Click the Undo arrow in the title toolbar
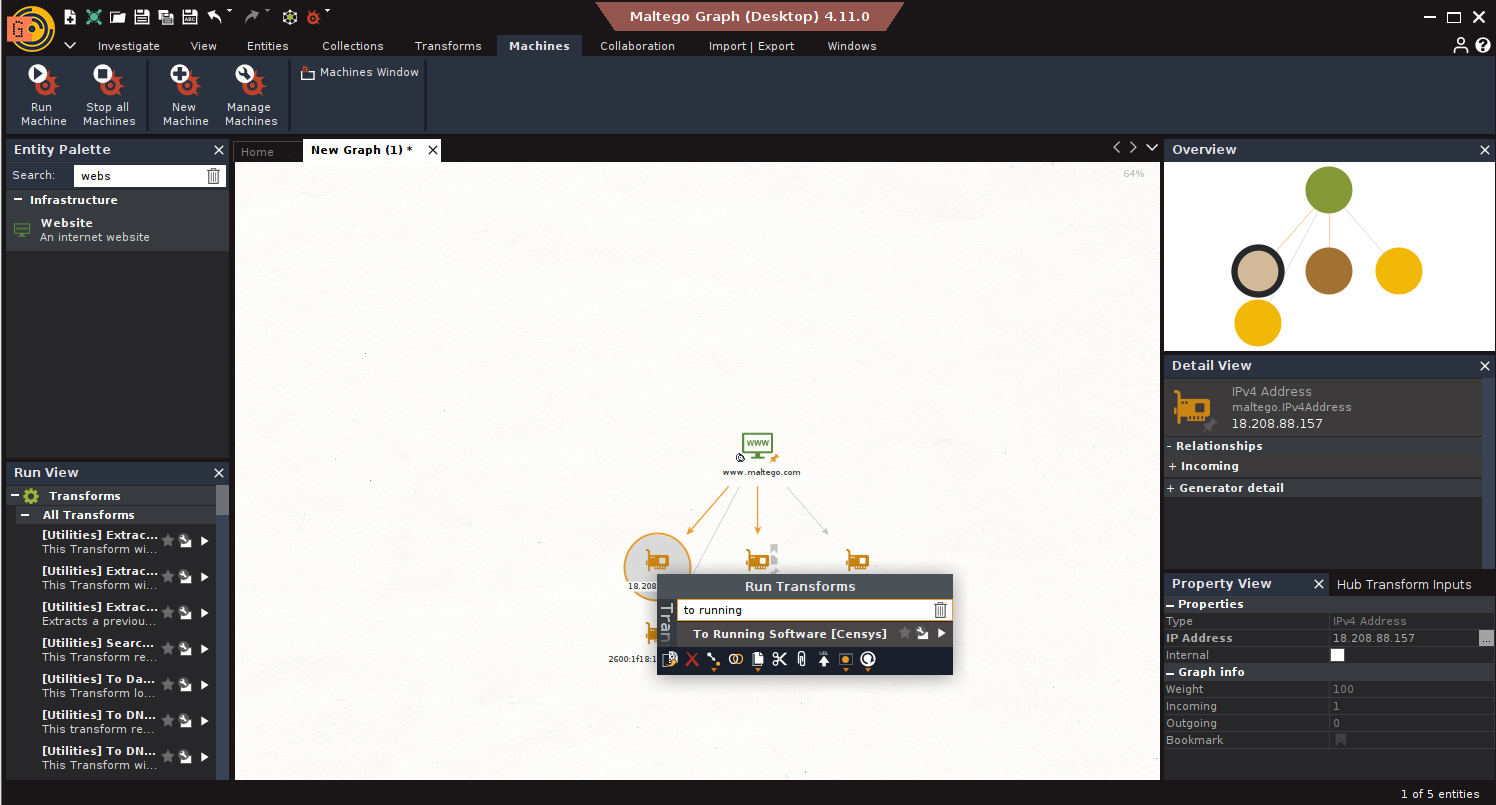The width and height of the screenshot is (1496, 805). point(215,17)
